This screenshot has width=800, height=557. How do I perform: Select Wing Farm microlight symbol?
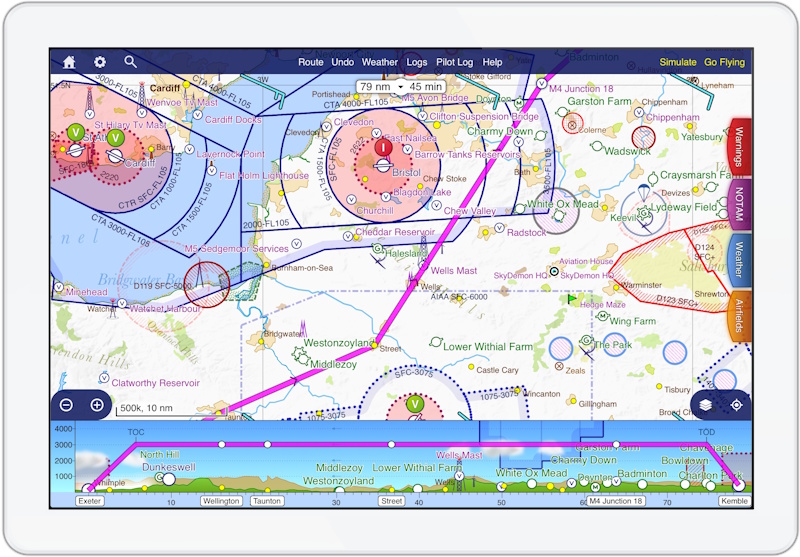coord(603,317)
